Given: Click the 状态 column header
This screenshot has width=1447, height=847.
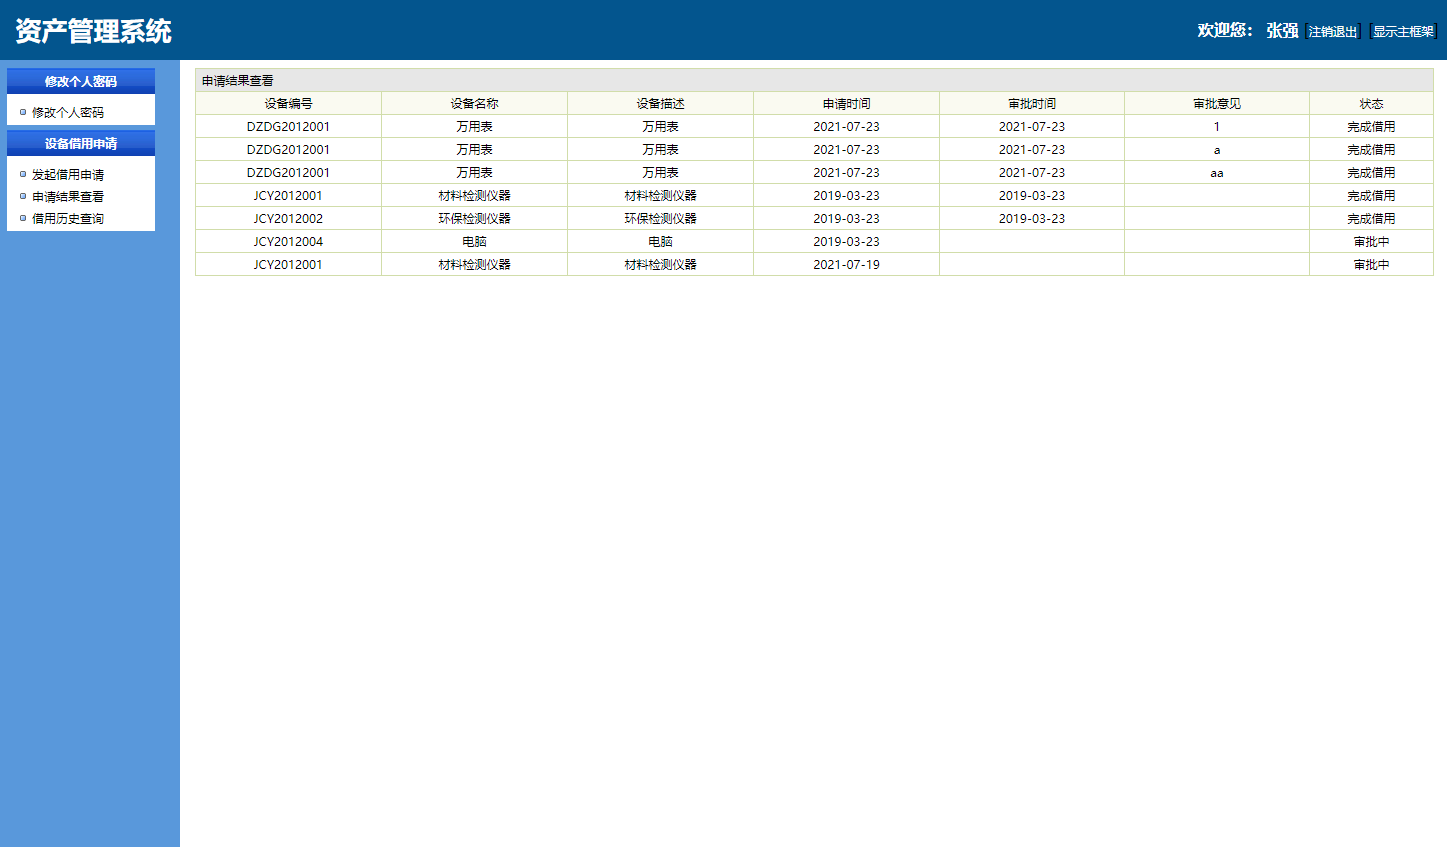Looking at the screenshot, I should (1371, 104).
